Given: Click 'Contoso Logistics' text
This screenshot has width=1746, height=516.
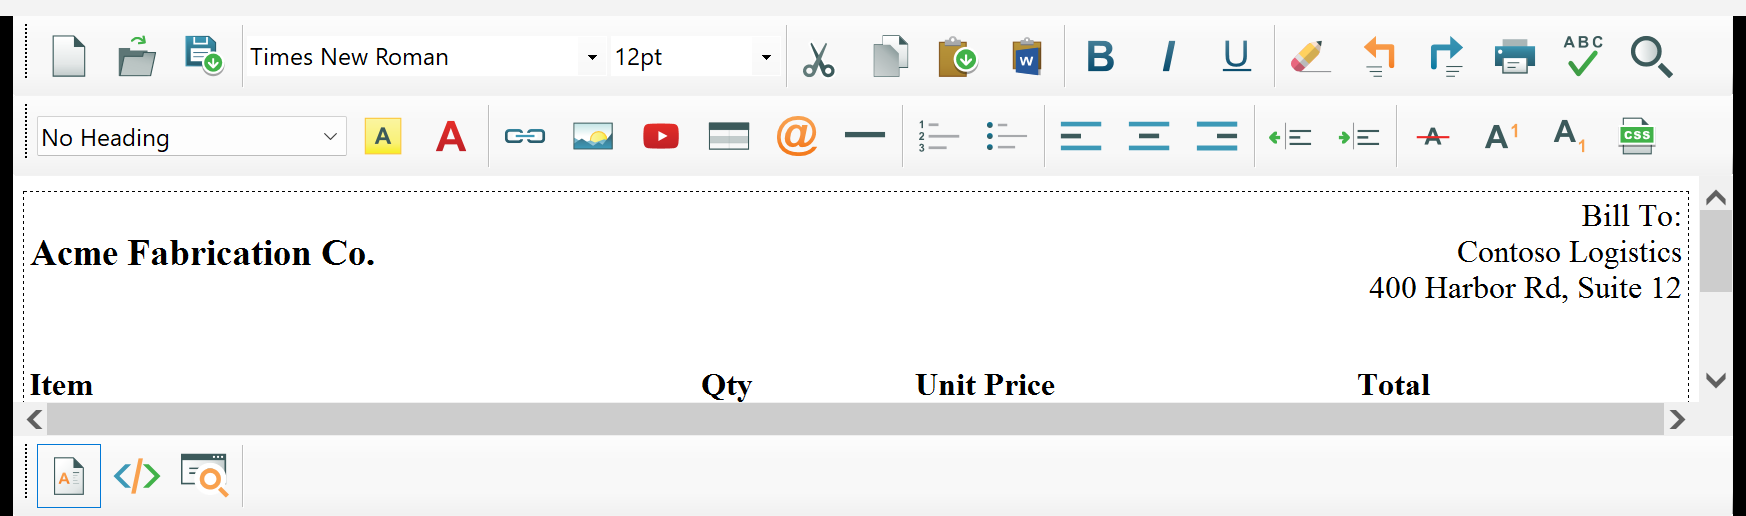Looking at the screenshot, I should [1569, 252].
